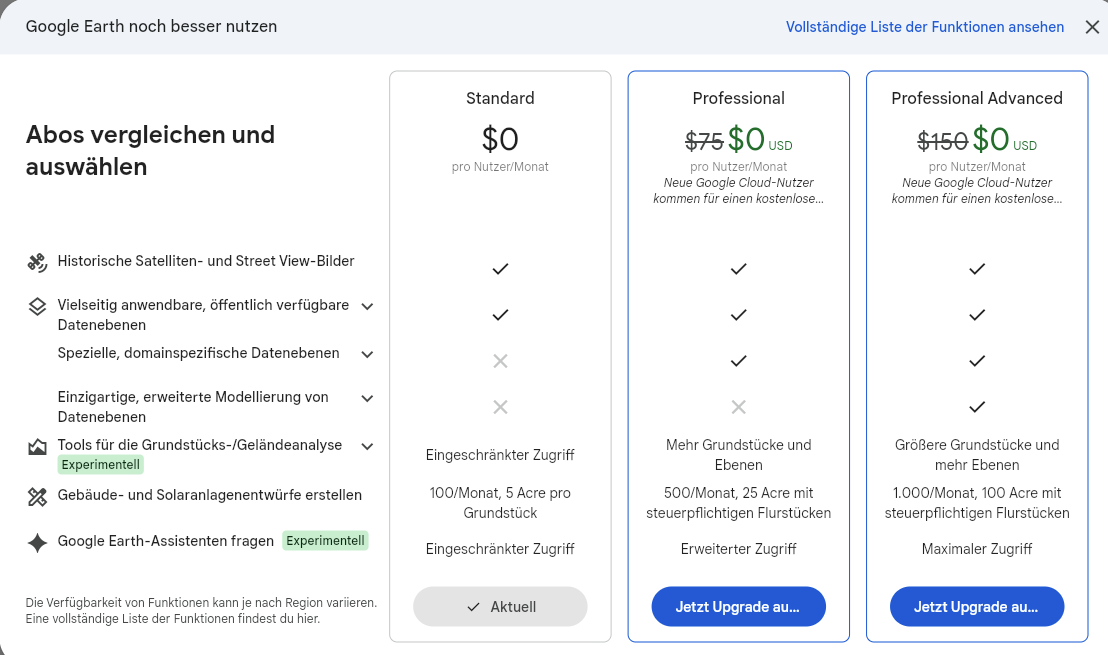Click the Professional Advanced checkmark for erweiterte Modellierung
Viewport: 1108px width, 655px height.
(977, 407)
